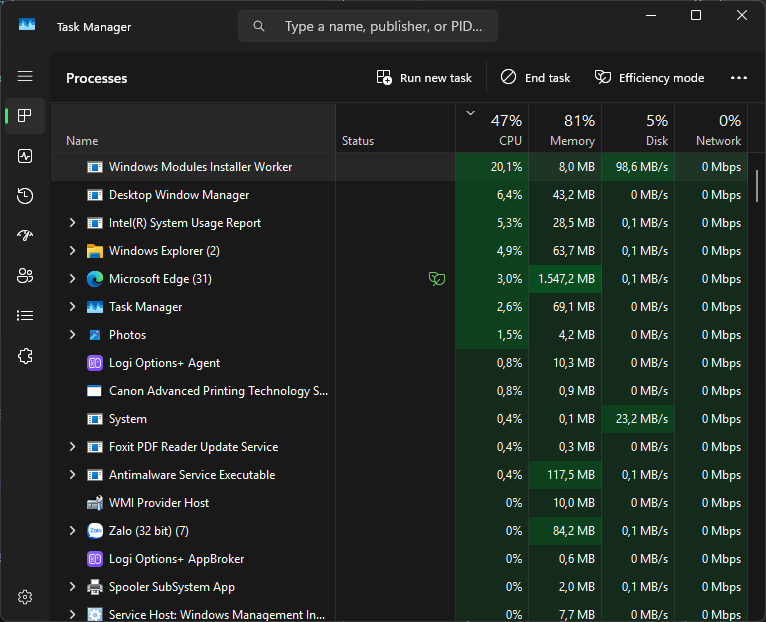Select Windows Modules Installer Worker row
This screenshot has width=766, height=622.
click(399, 167)
